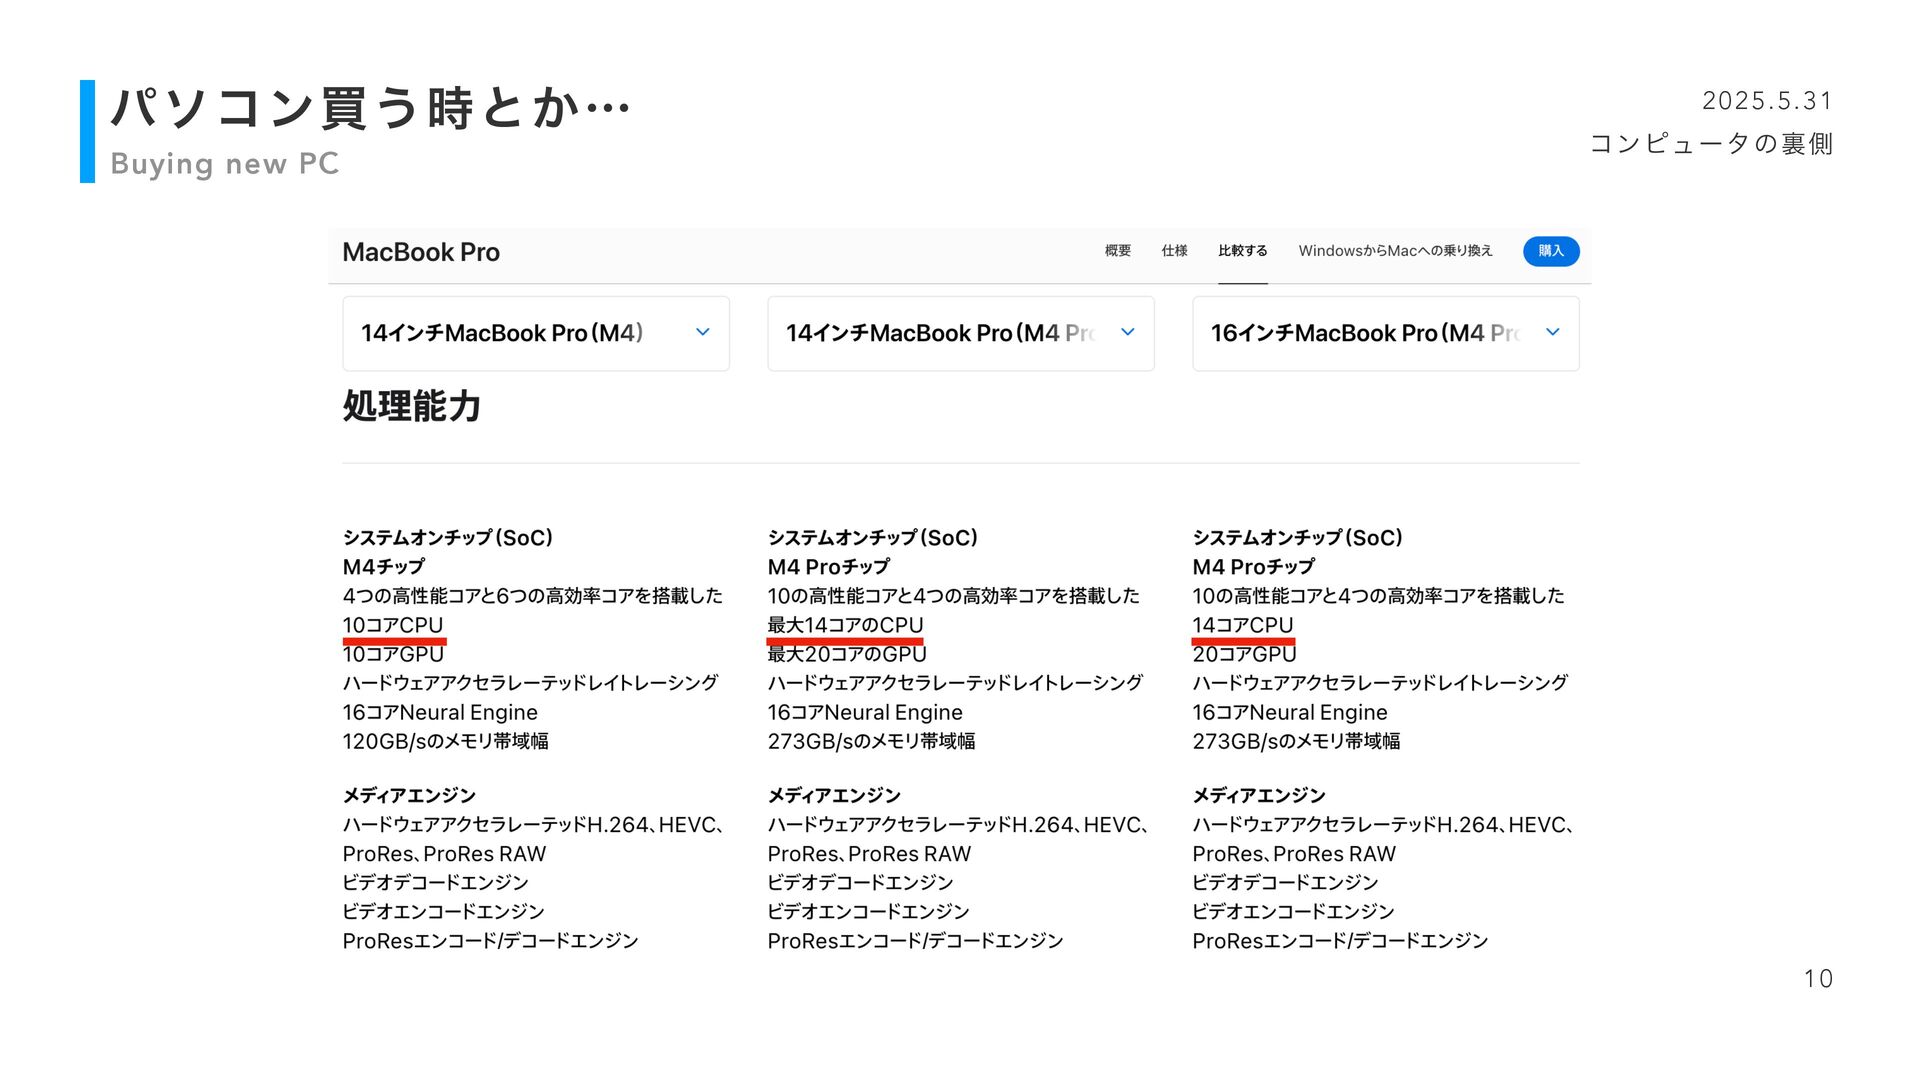1920x1080 pixels.
Task: Click the chevron in the 14インチ M4 Pro selector
Action: click(x=1127, y=332)
